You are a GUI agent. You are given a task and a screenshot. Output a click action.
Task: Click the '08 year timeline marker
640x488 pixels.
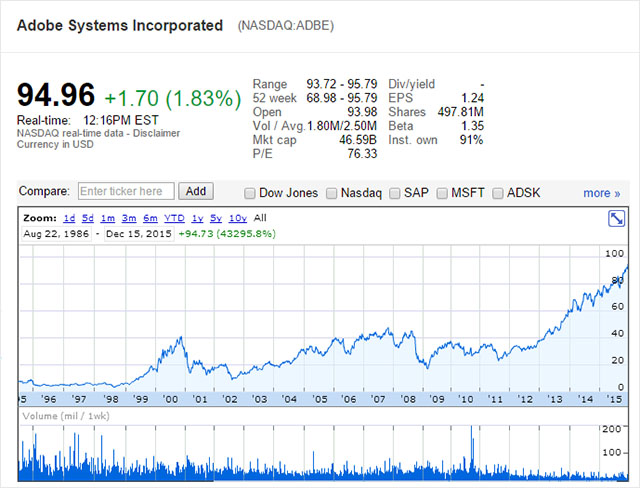point(408,399)
